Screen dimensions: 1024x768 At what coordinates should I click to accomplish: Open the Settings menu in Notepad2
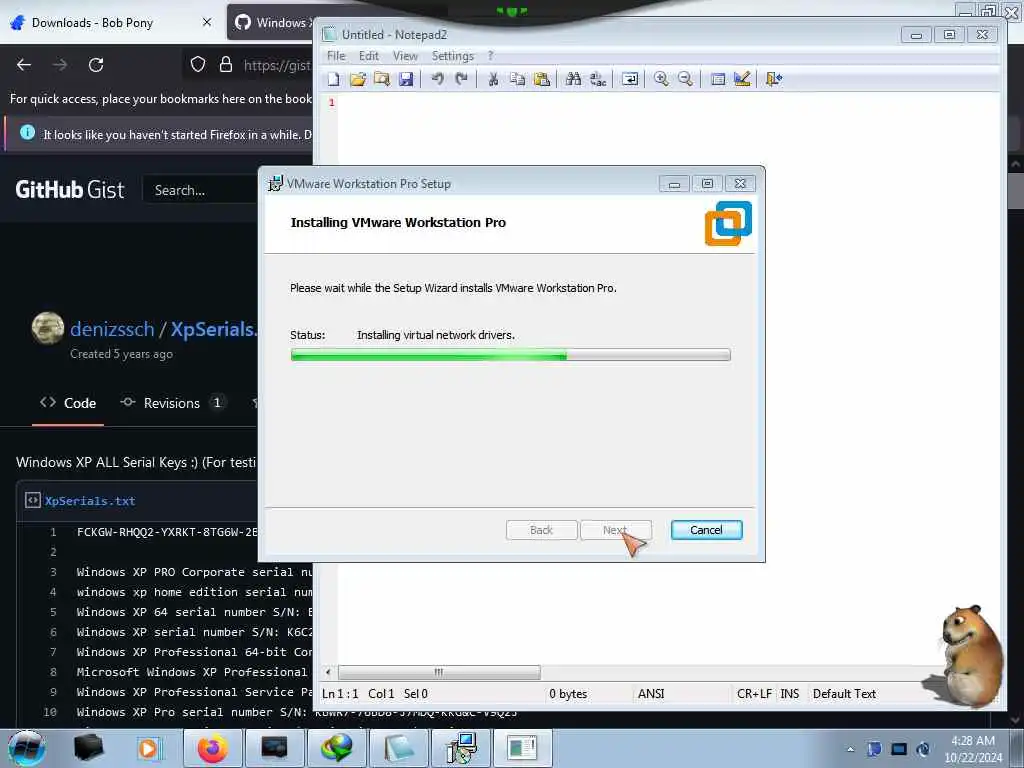tap(453, 56)
